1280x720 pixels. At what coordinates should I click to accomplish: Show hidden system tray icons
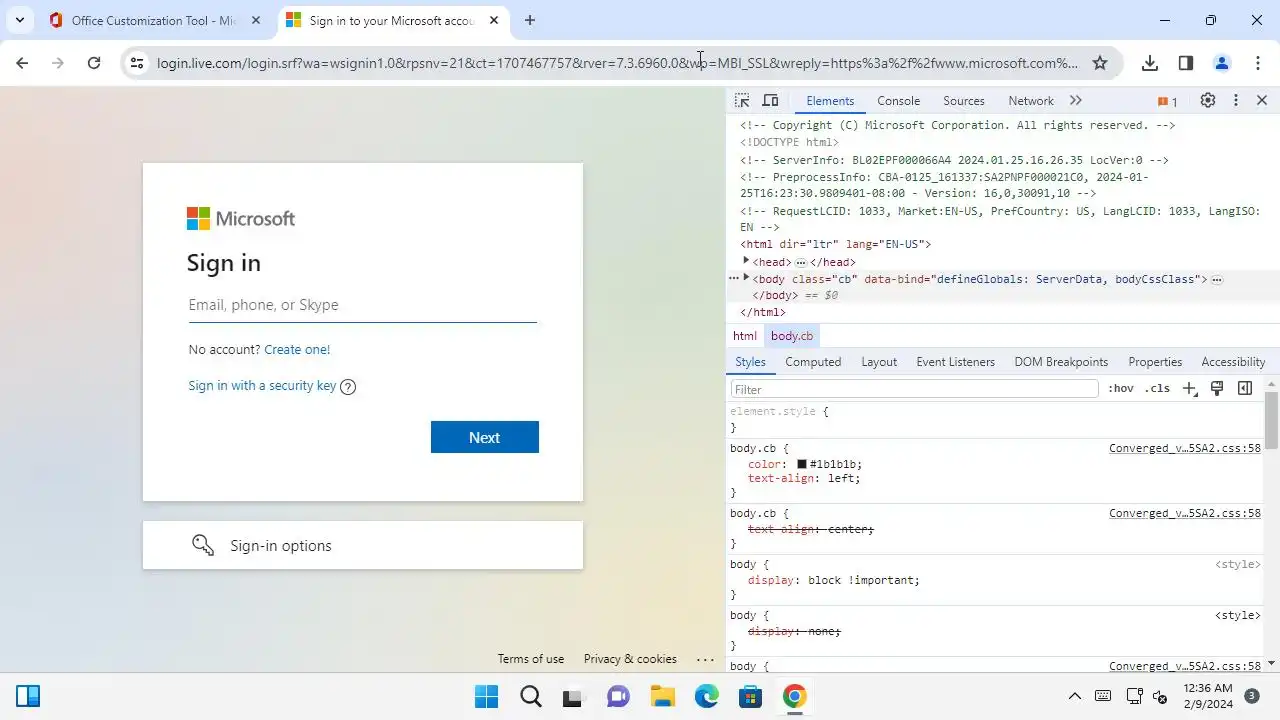(1075, 697)
